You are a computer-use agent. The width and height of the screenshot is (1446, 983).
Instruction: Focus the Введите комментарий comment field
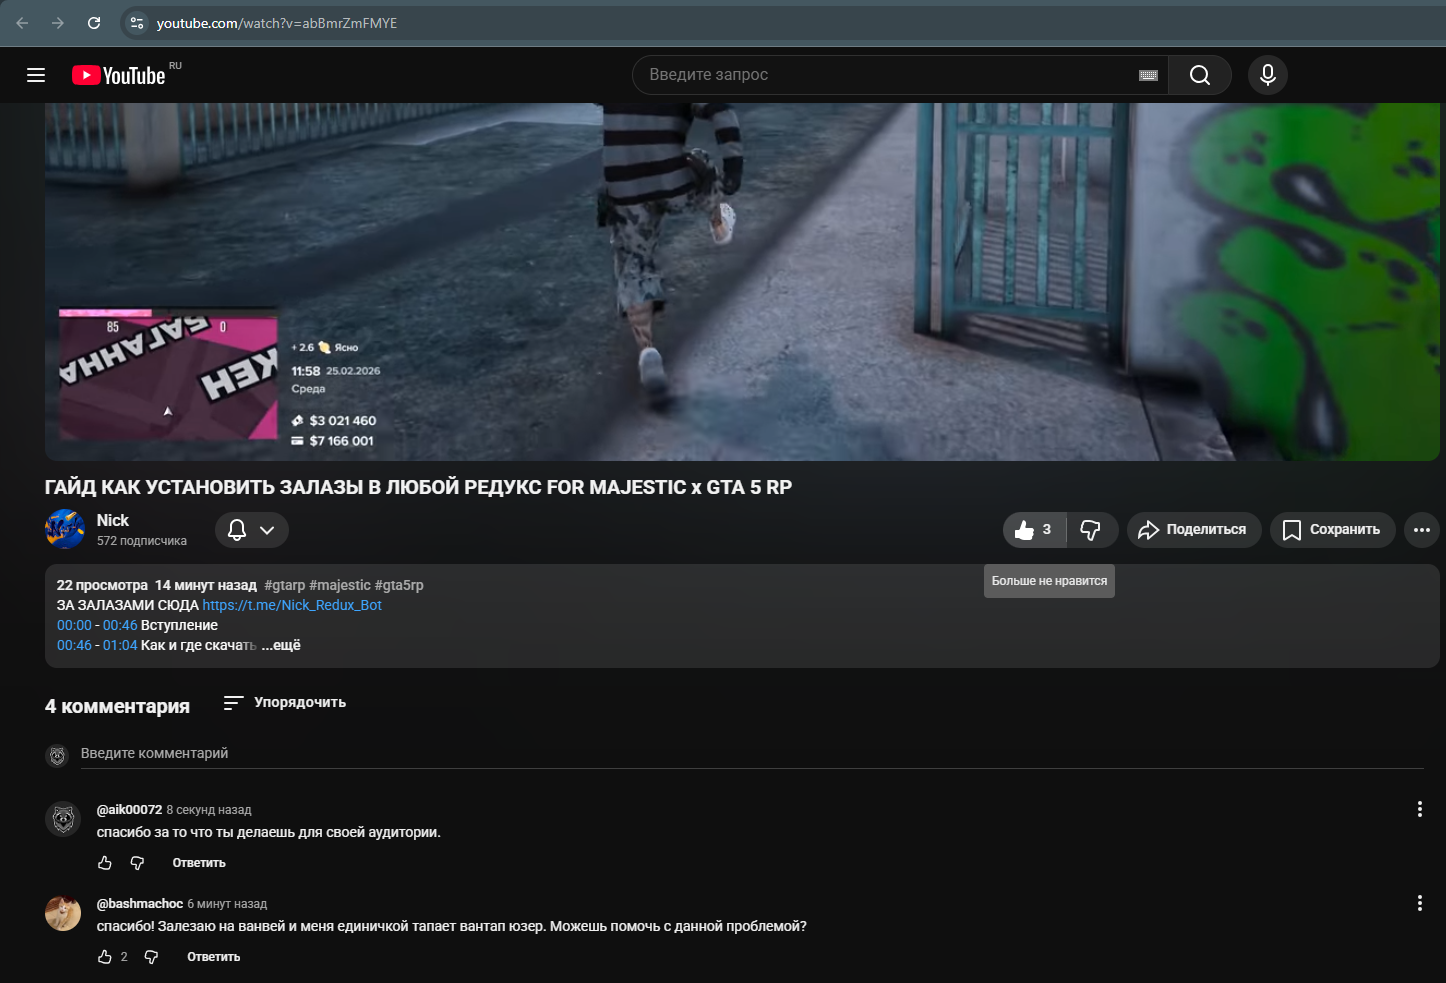752,754
